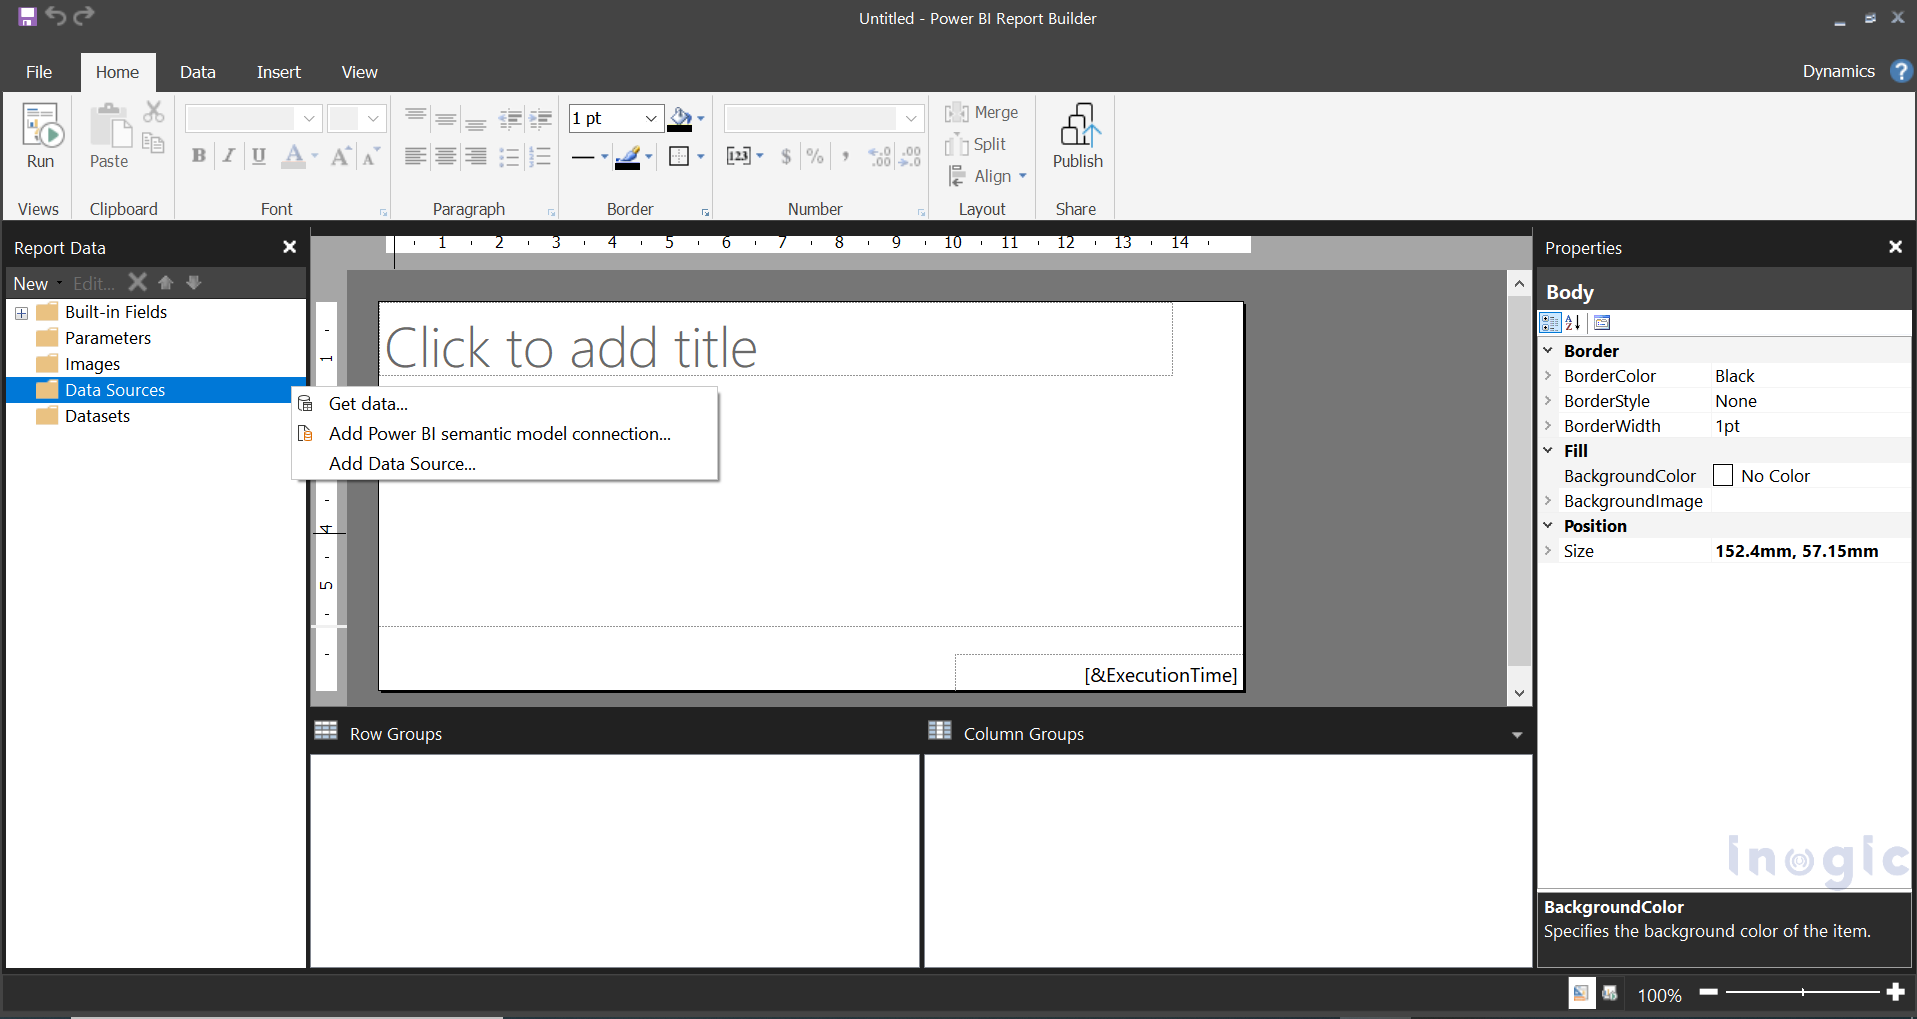The height and width of the screenshot is (1019, 1917).
Task: Decrease indent in Paragraph group
Action: point(510,119)
